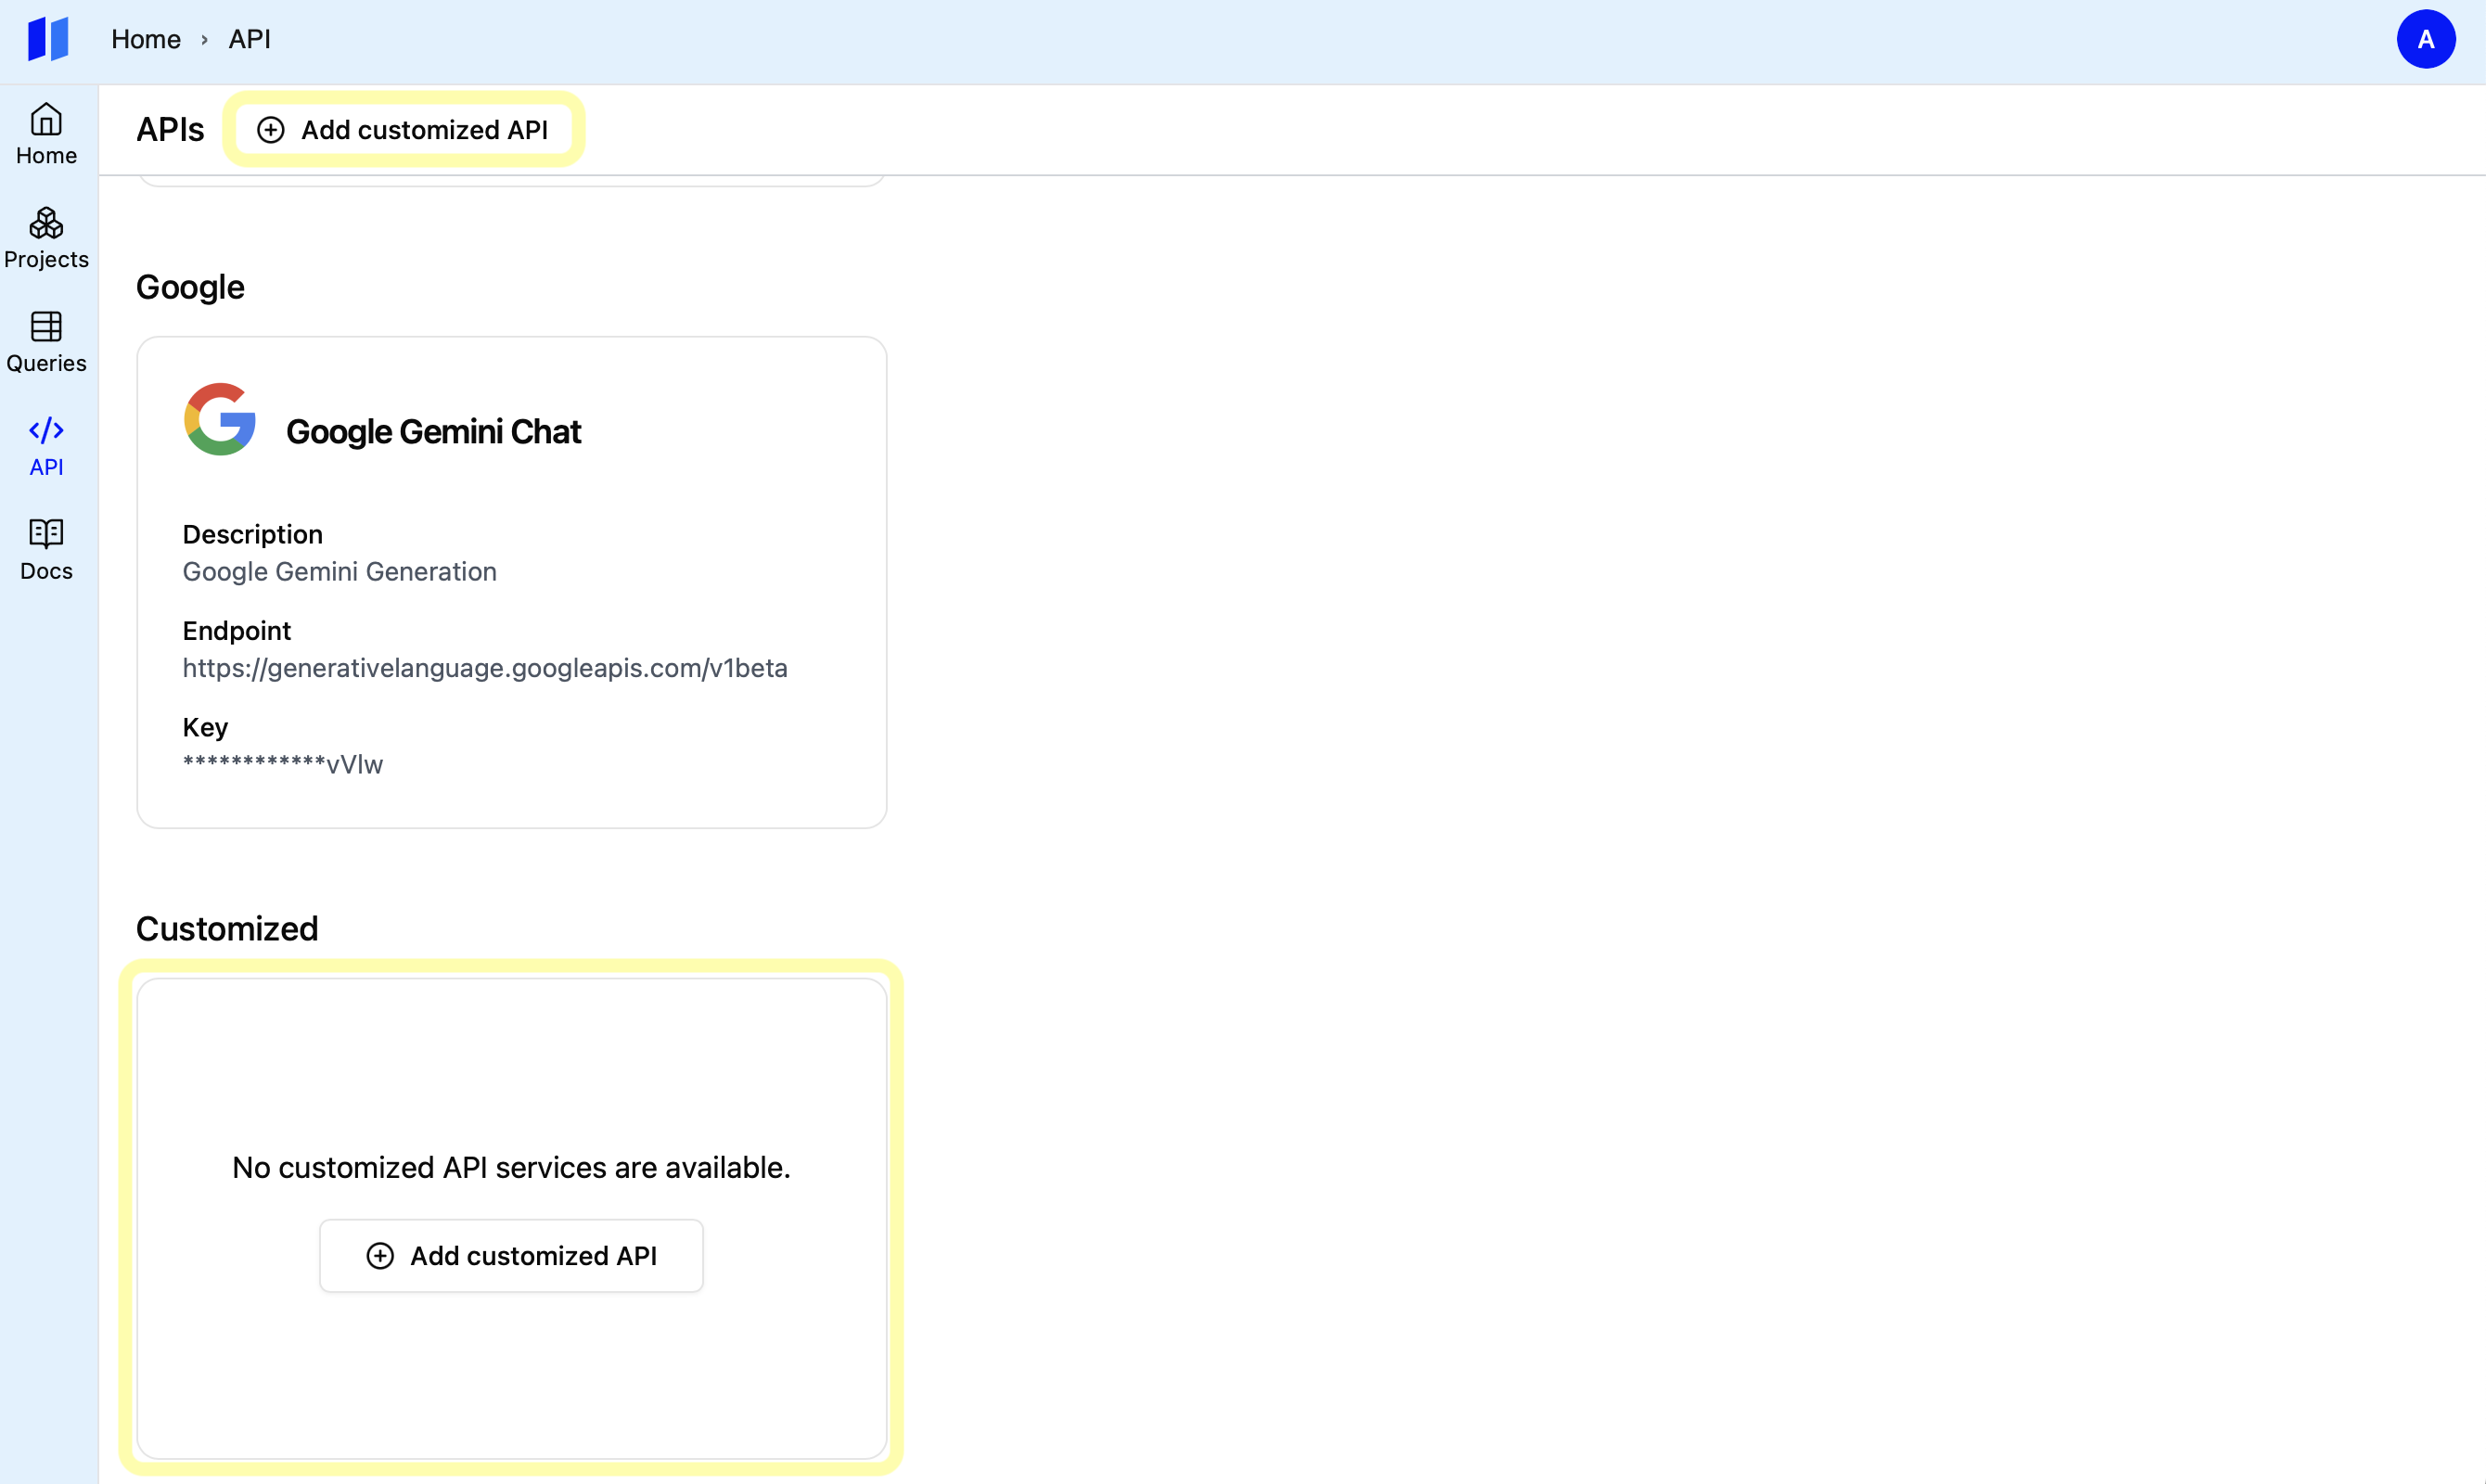Click the Gemini endpoint URL text
Screen dimensions: 2486x1484
(x=485, y=668)
